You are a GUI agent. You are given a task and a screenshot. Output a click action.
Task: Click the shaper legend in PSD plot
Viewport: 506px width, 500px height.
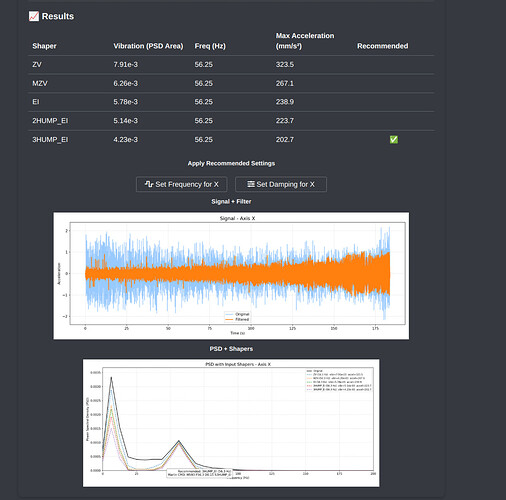339,380
